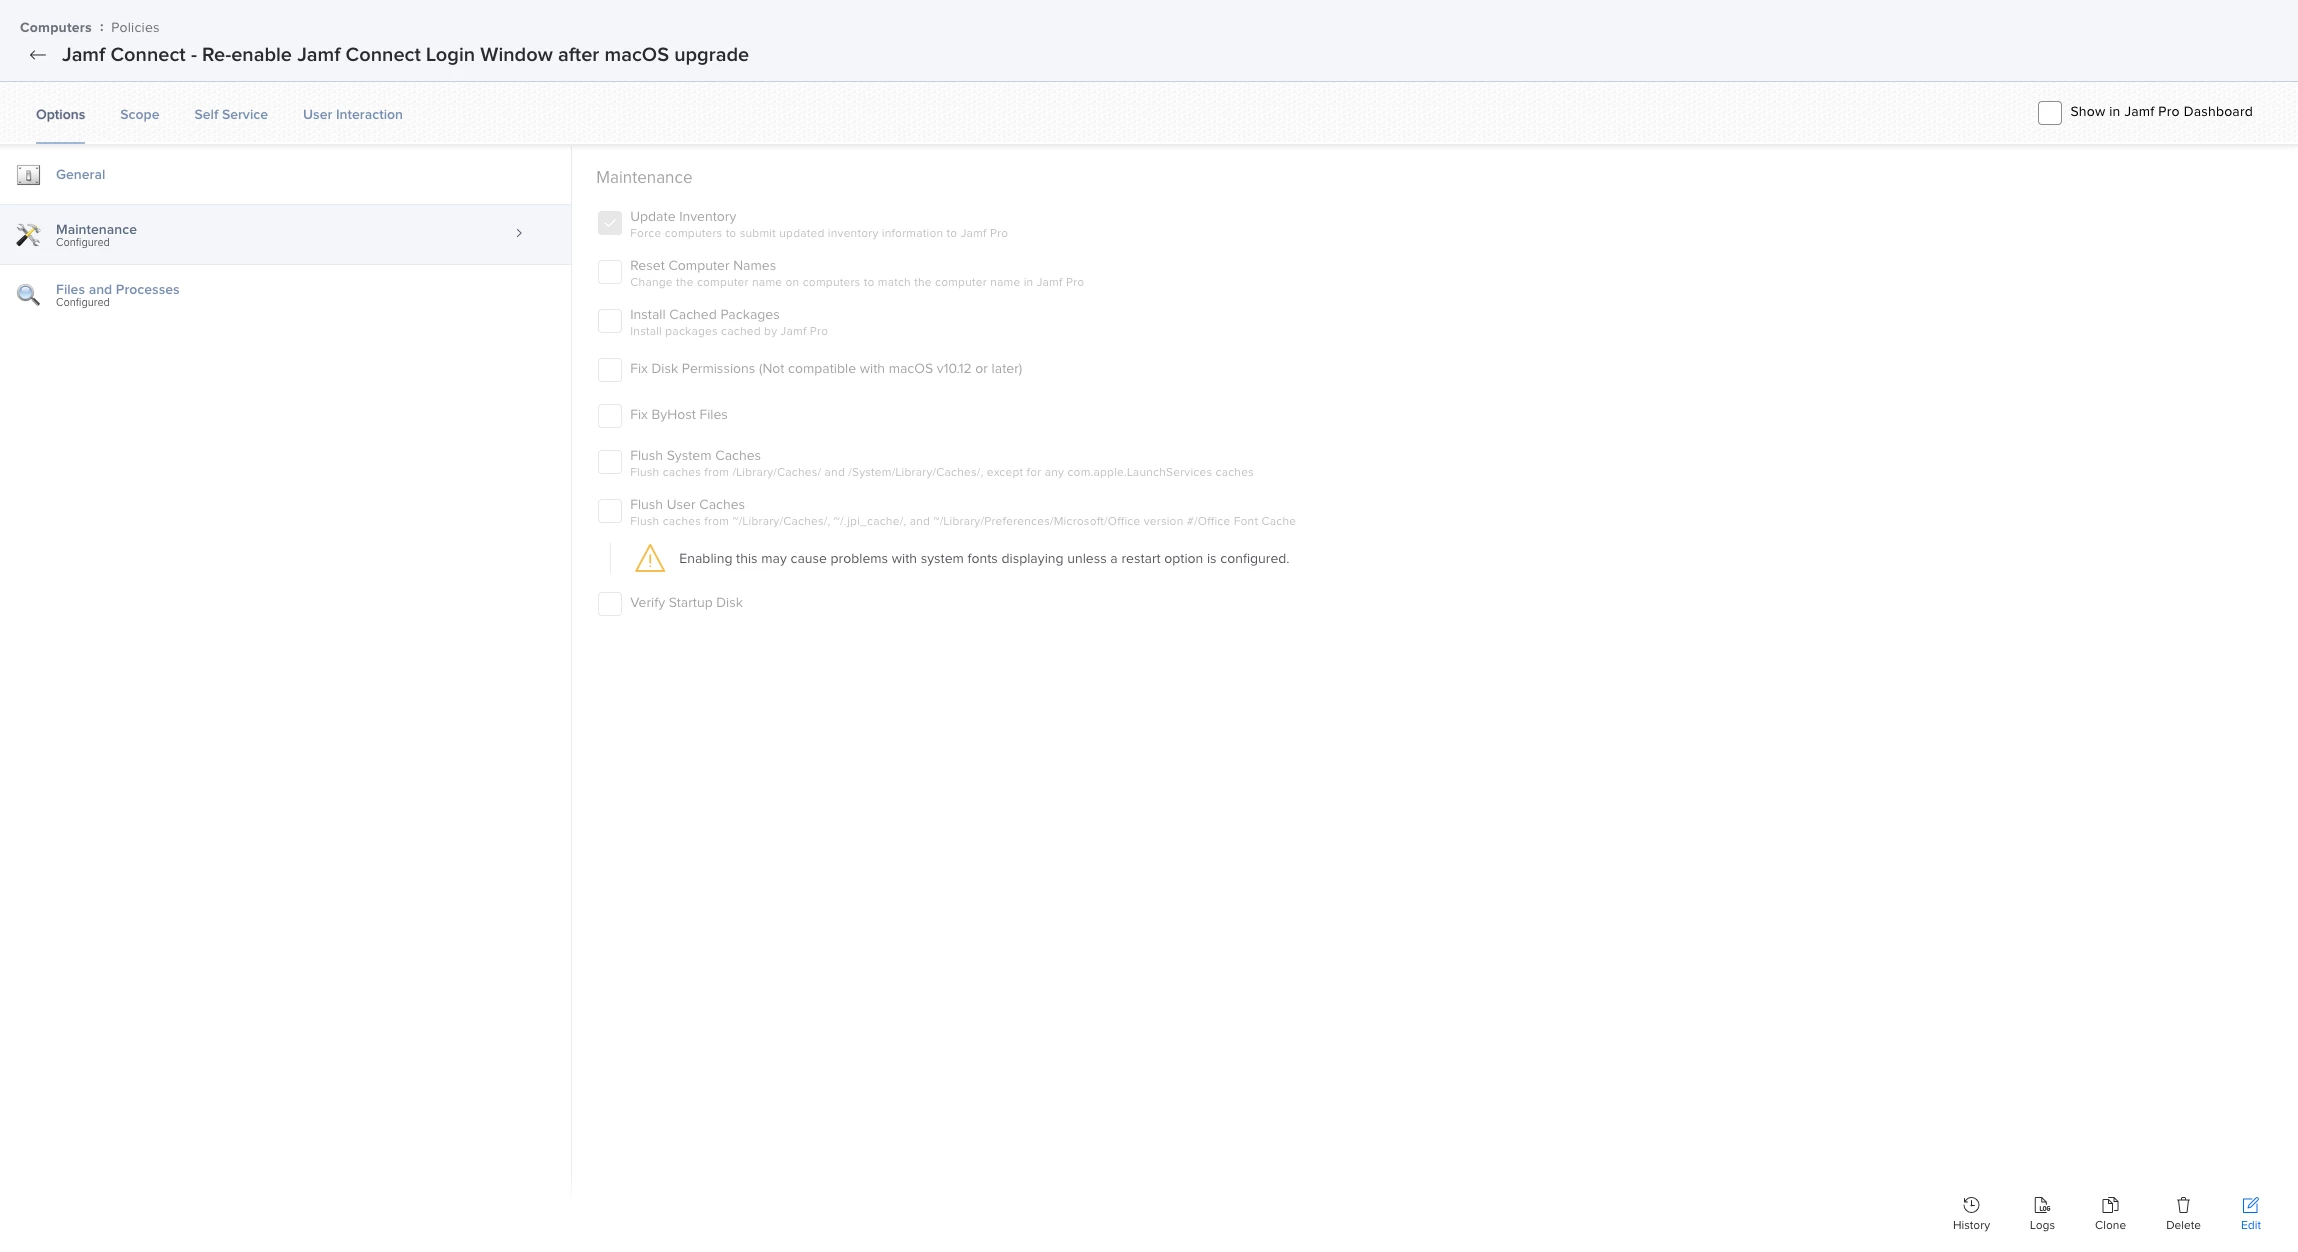Click the Files and Processes magnifier icon

click(x=28, y=295)
